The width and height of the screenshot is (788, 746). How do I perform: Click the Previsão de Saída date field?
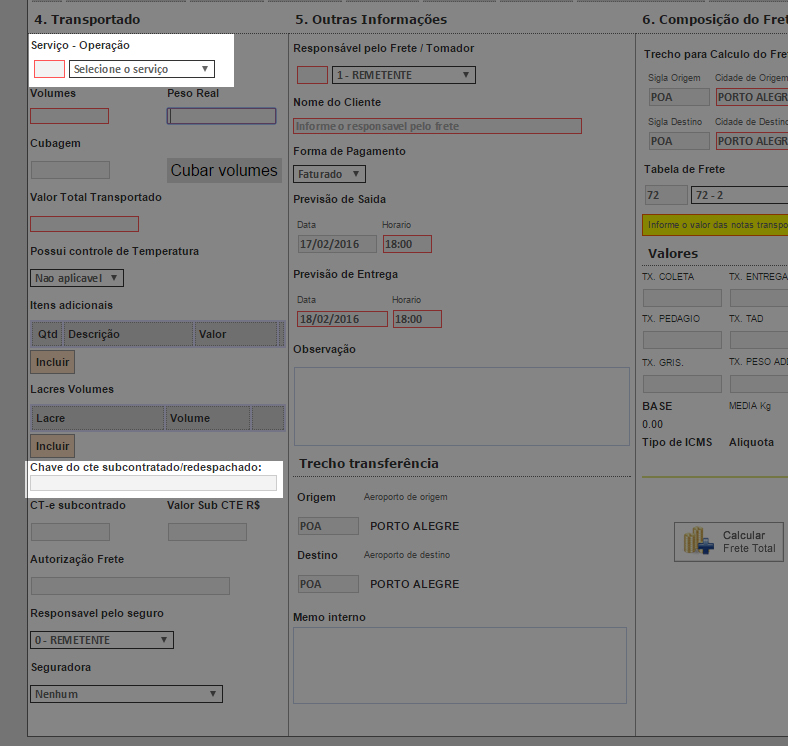337,244
